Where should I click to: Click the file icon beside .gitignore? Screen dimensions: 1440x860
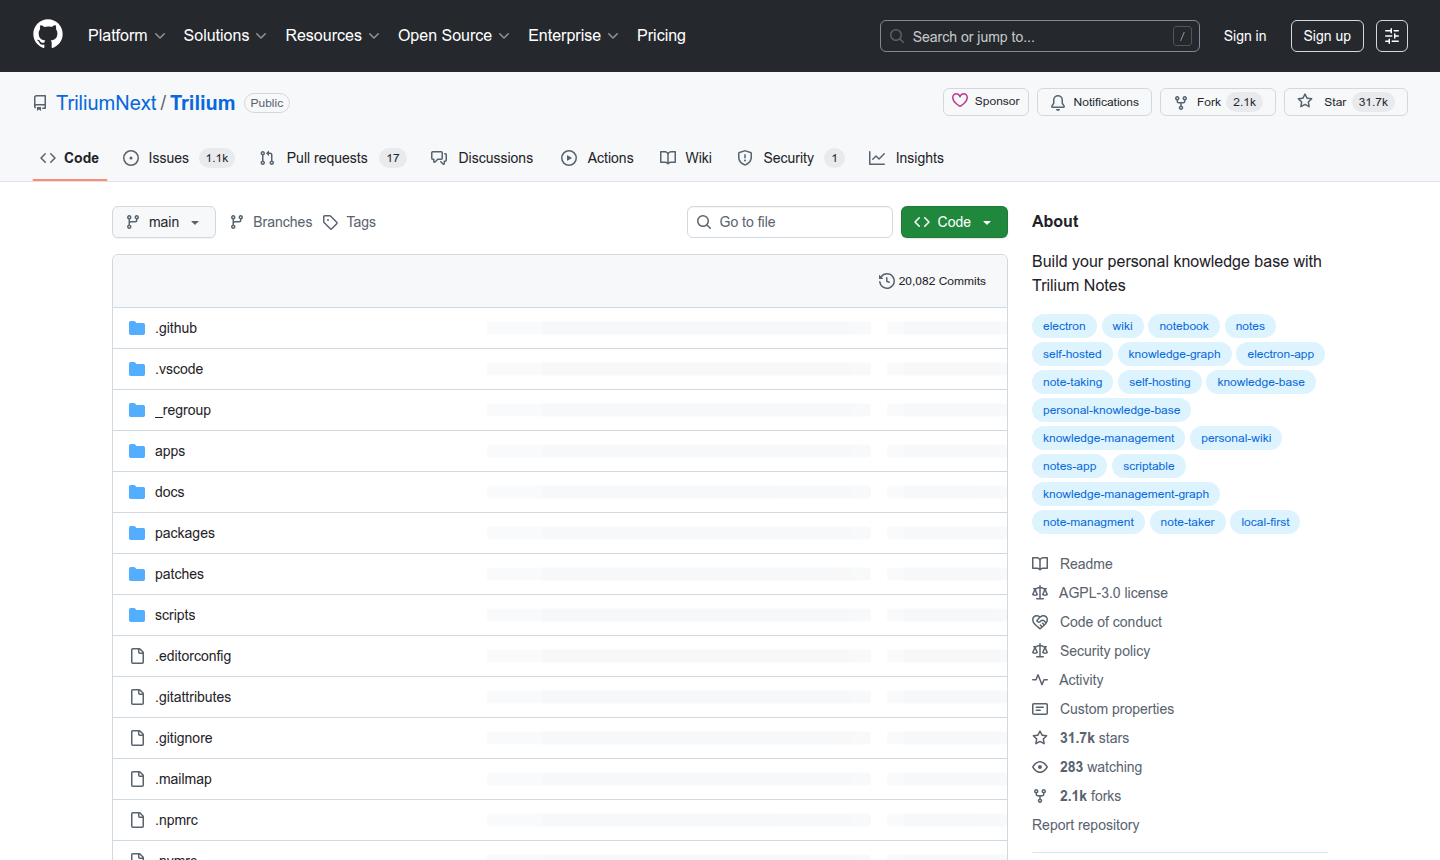click(137, 738)
